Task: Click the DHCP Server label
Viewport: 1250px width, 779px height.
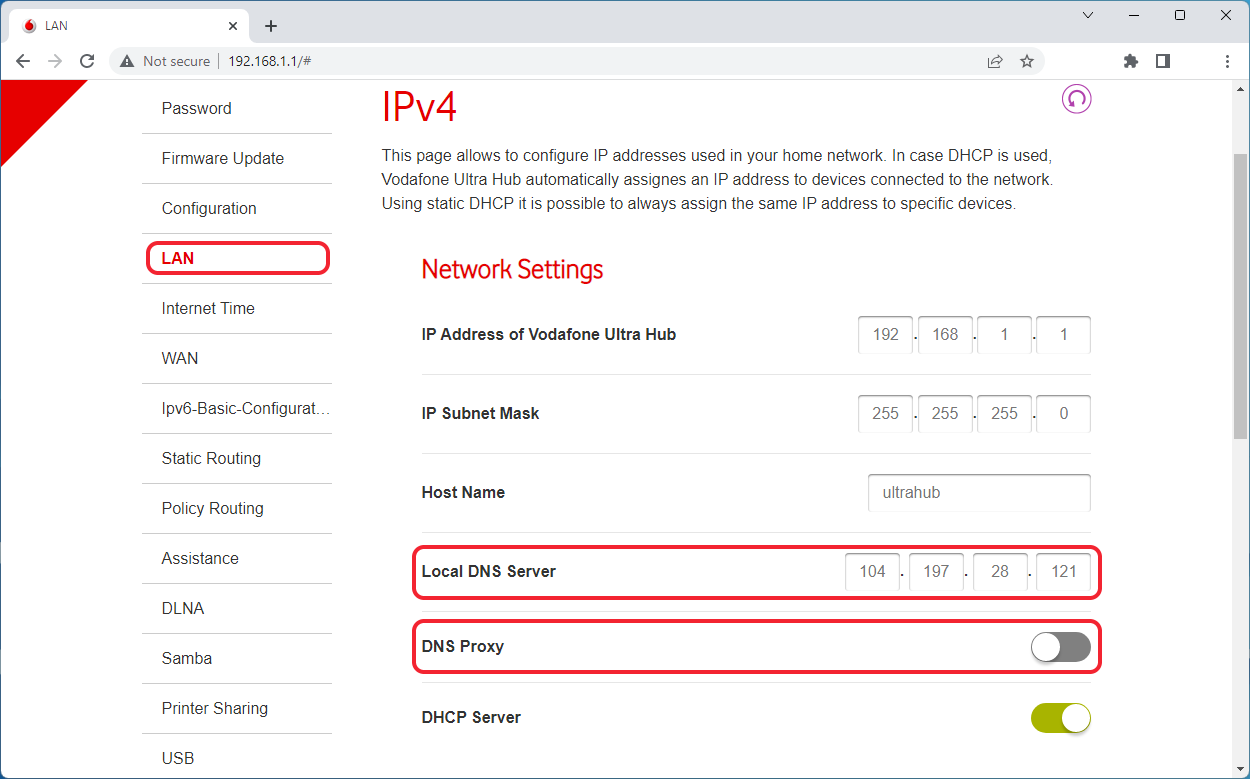Action: 471,718
